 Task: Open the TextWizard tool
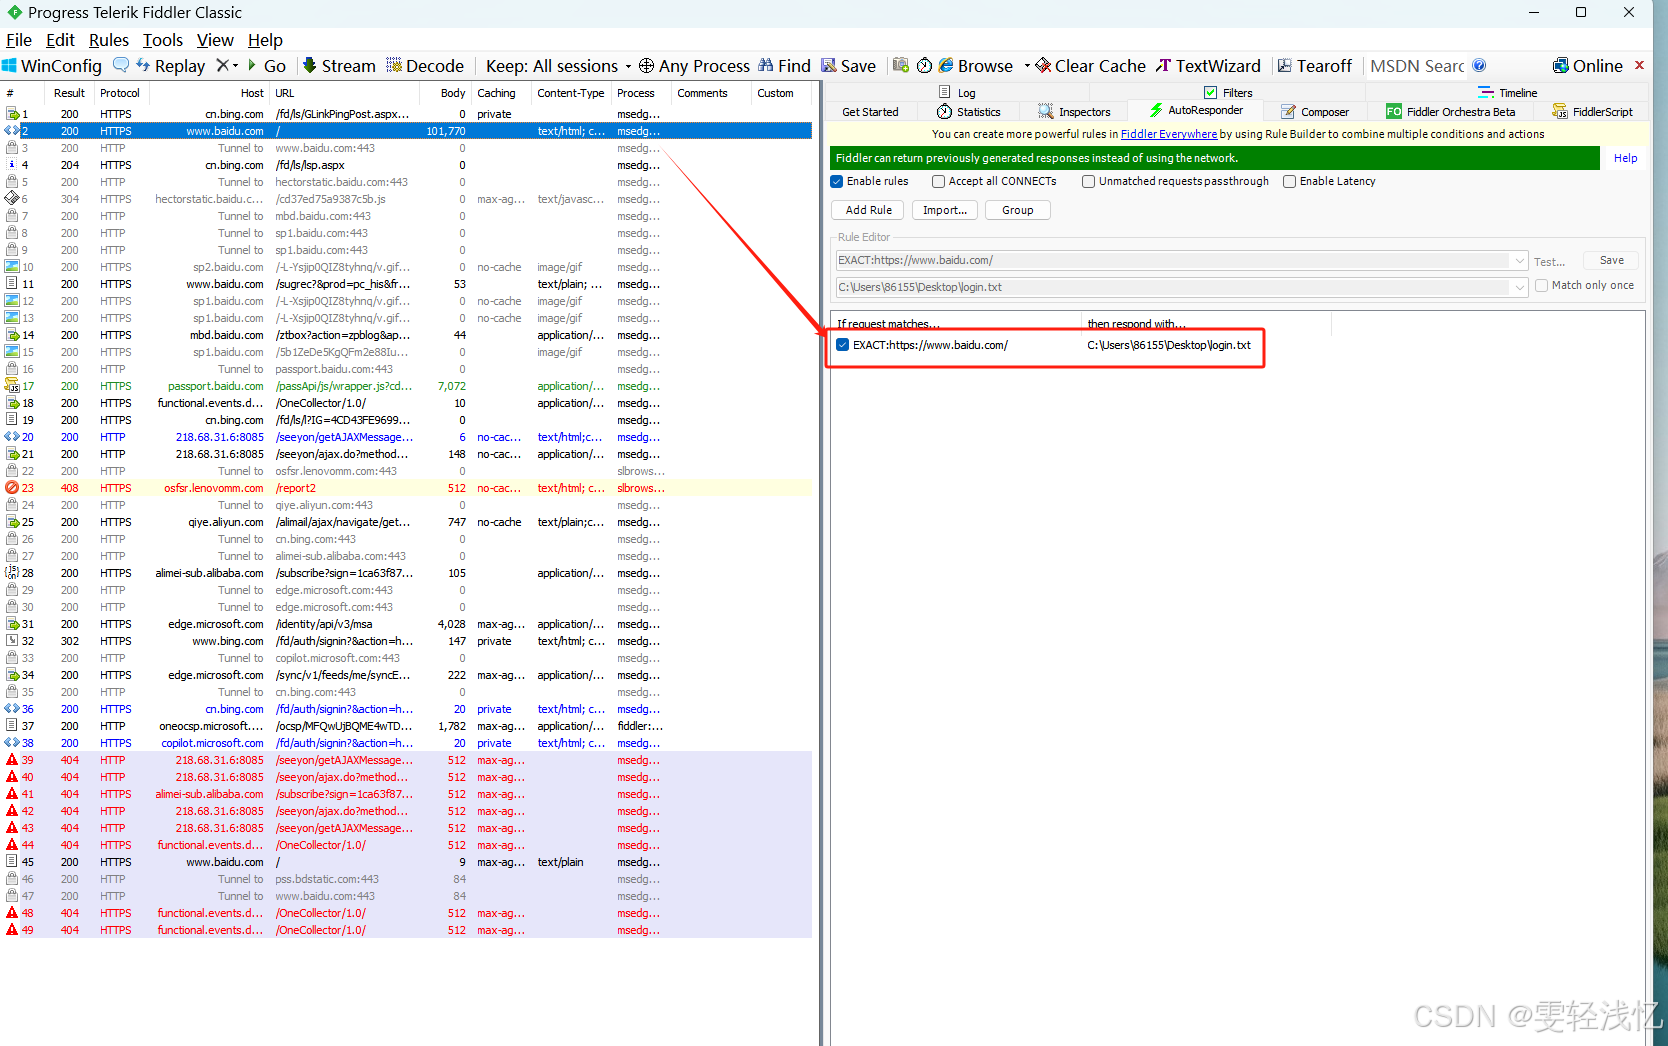[1208, 66]
